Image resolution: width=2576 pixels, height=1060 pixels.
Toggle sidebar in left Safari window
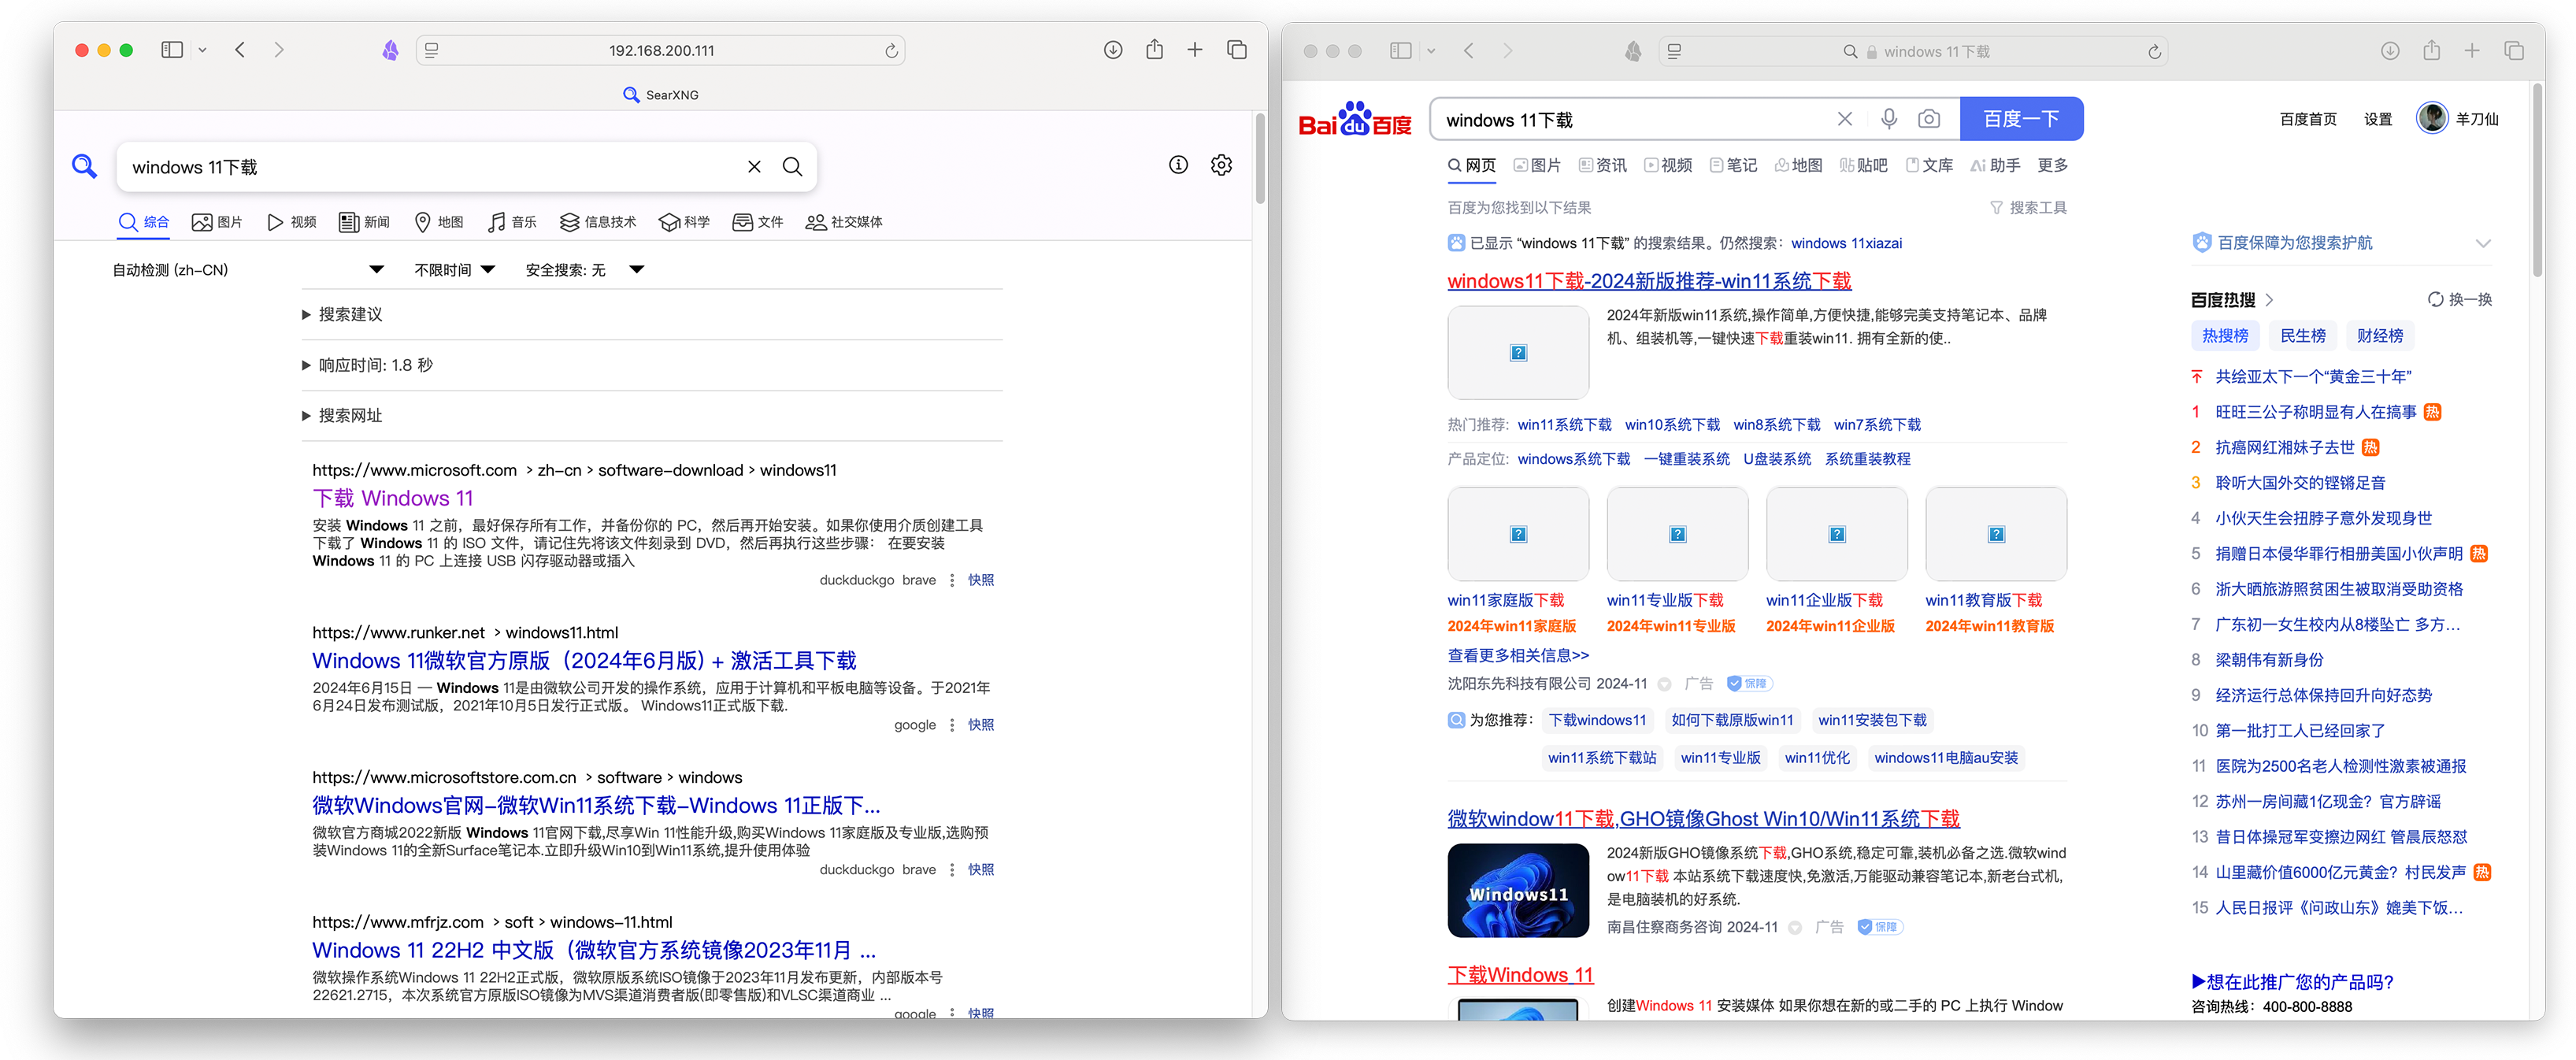pyautogui.click(x=172, y=50)
